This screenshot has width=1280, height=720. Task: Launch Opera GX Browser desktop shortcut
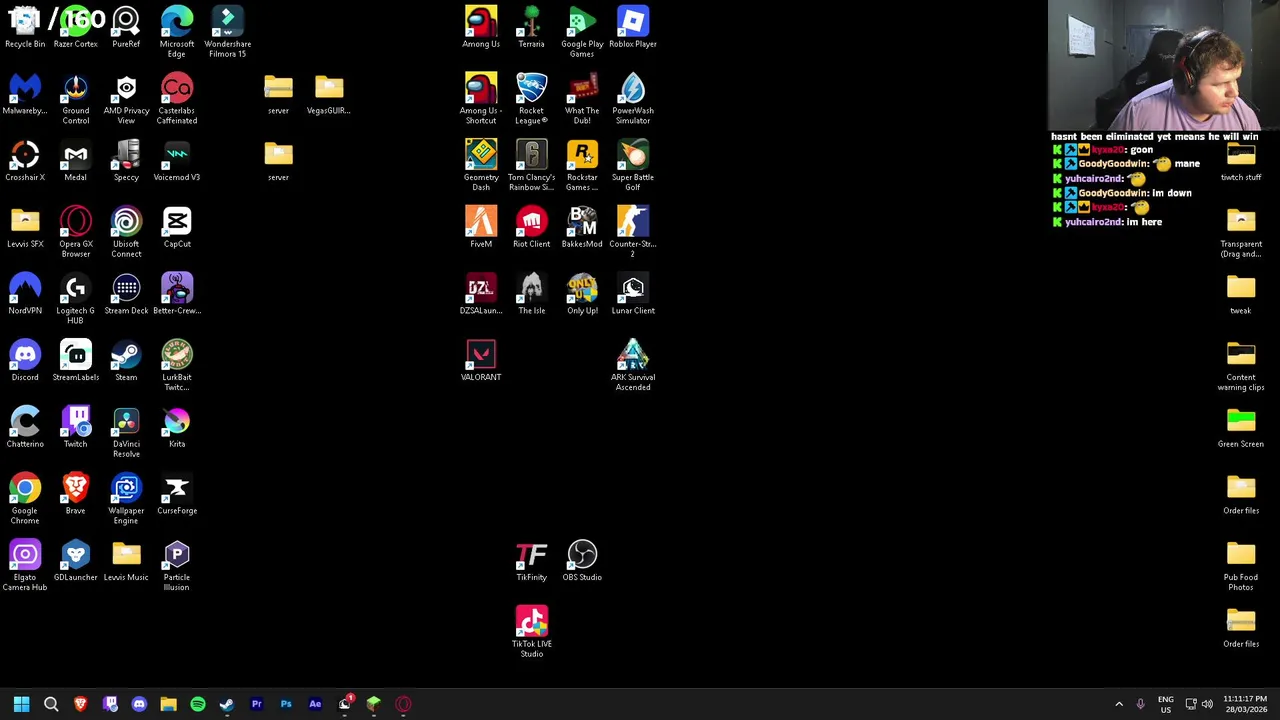coord(76,233)
